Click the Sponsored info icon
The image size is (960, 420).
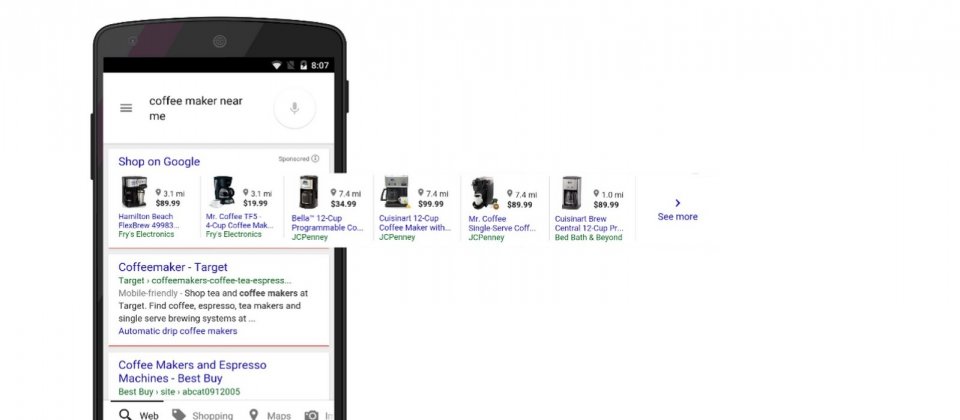point(315,159)
